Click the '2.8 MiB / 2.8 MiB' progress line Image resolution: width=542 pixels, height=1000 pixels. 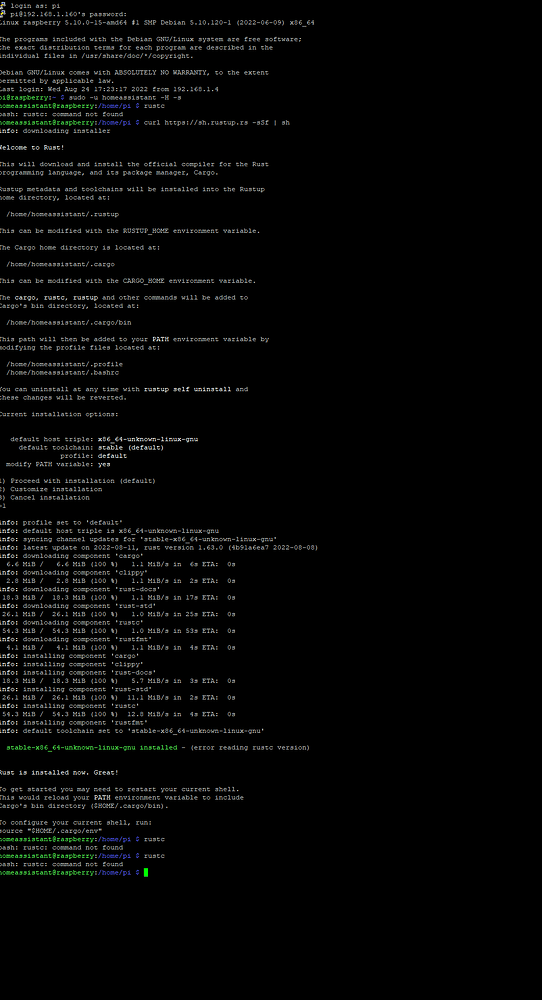coord(121,580)
